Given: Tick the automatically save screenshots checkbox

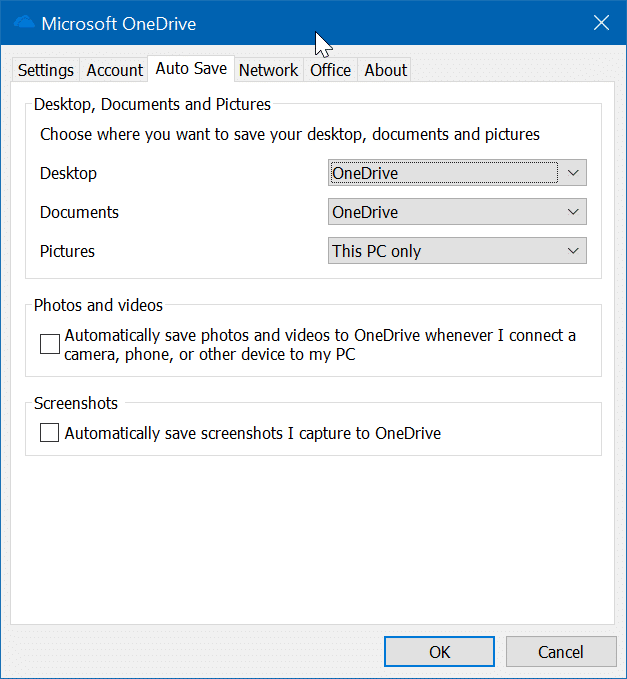Looking at the screenshot, I should pos(49,433).
